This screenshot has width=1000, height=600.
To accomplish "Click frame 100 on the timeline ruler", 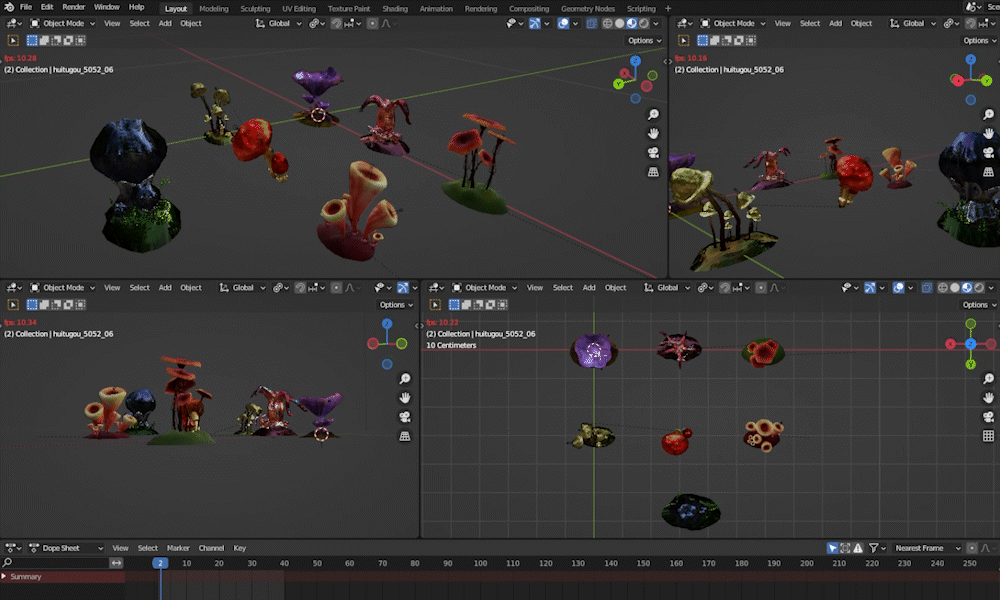I will click(481, 564).
